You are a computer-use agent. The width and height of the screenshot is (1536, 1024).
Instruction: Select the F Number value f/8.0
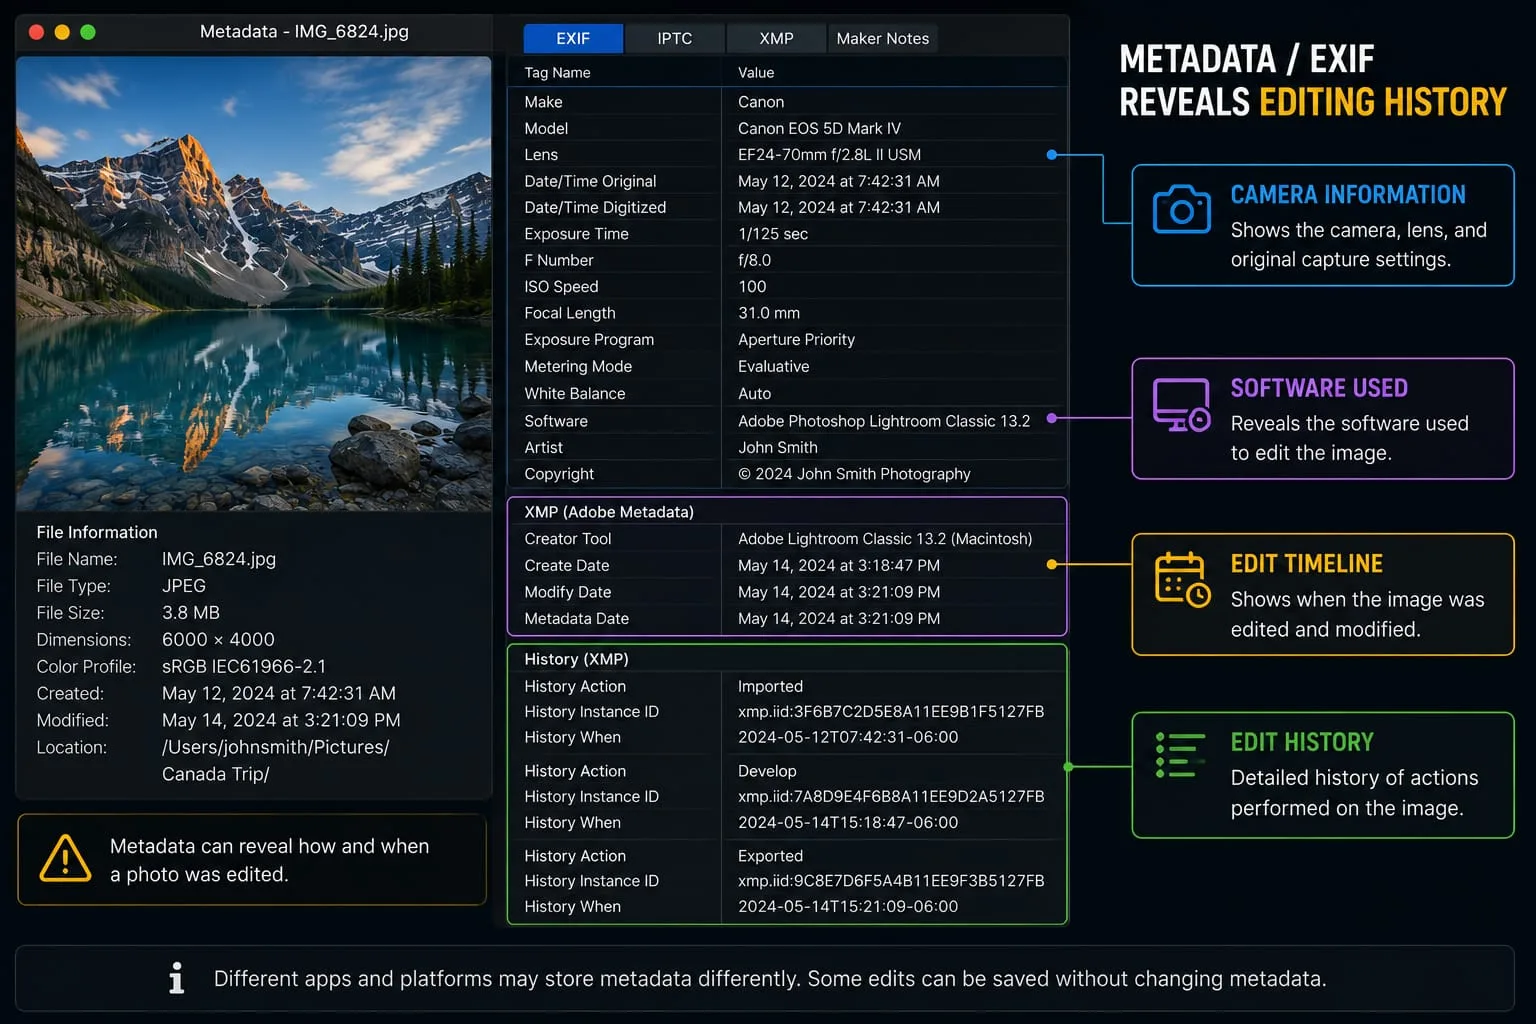pyautogui.click(x=754, y=260)
